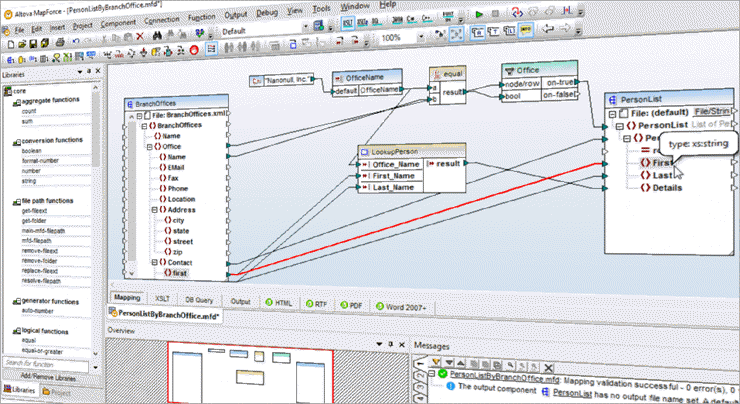Image resolution: width=740 pixels, height=404 pixels.
Task: Save the mapping with floppy icon
Action: [x=33, y=44]
